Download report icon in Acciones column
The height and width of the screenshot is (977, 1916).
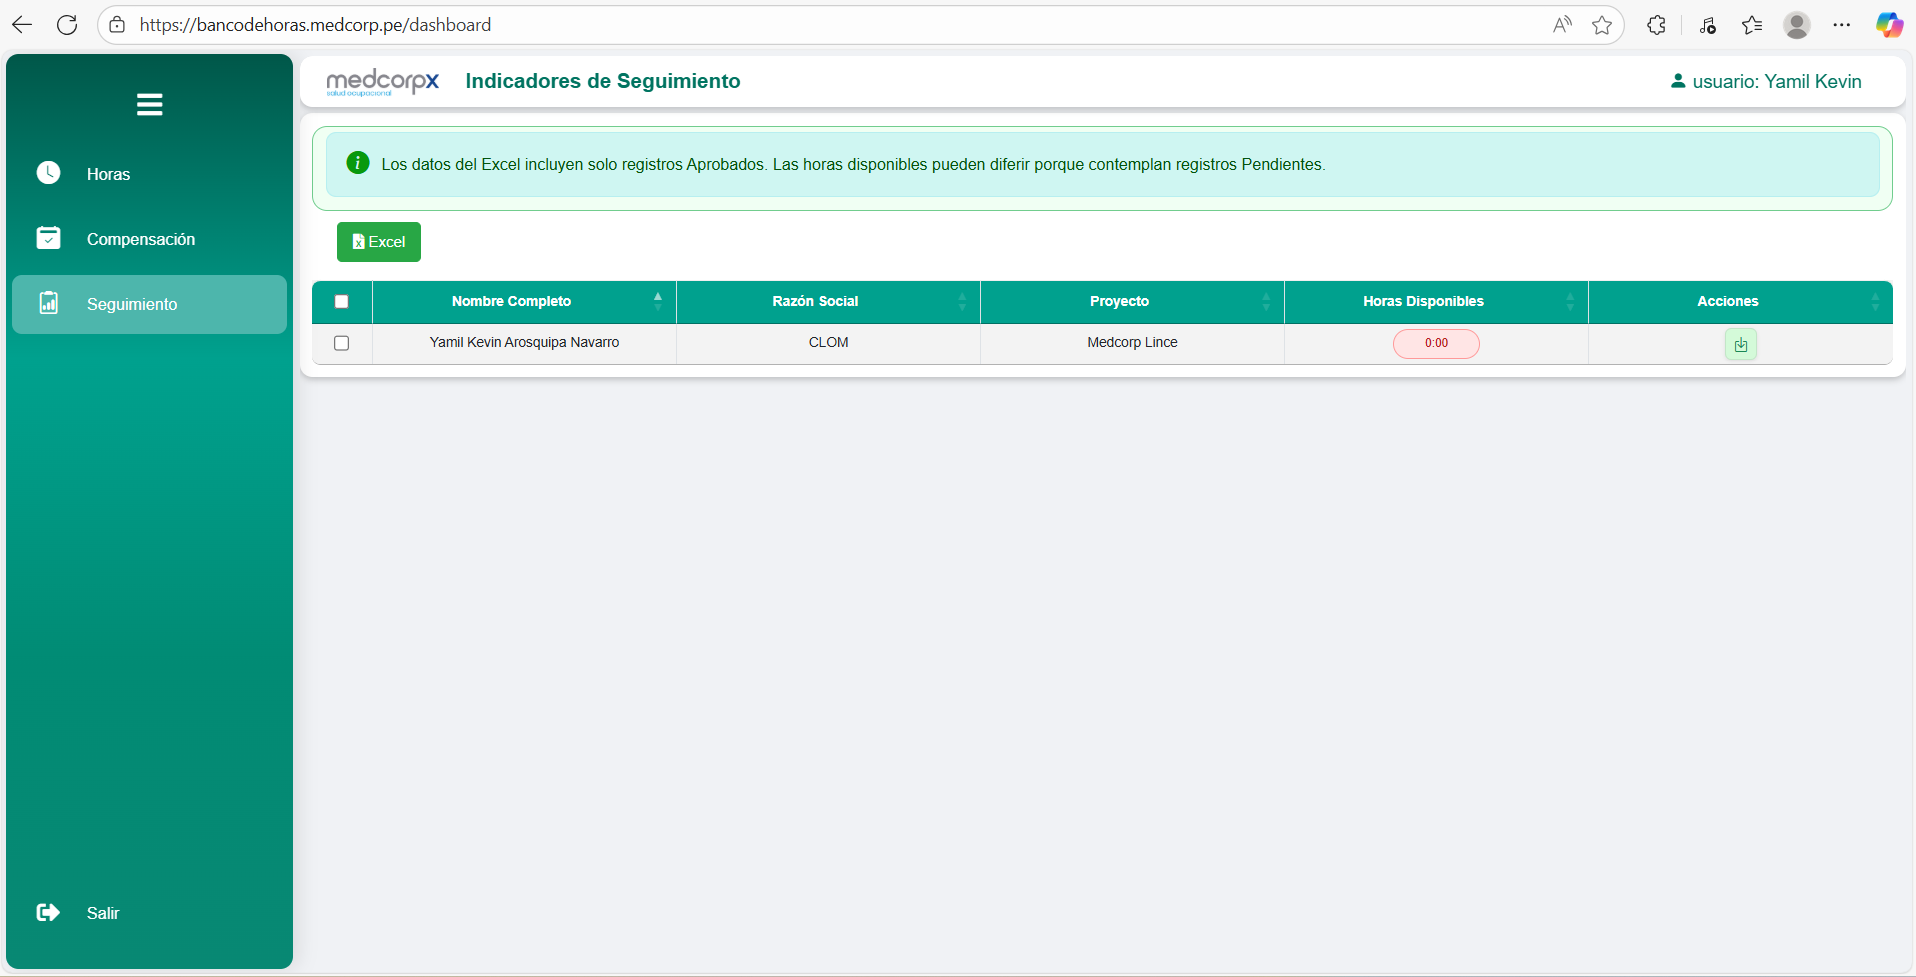pyautogui.click(x=1740, y=344)
